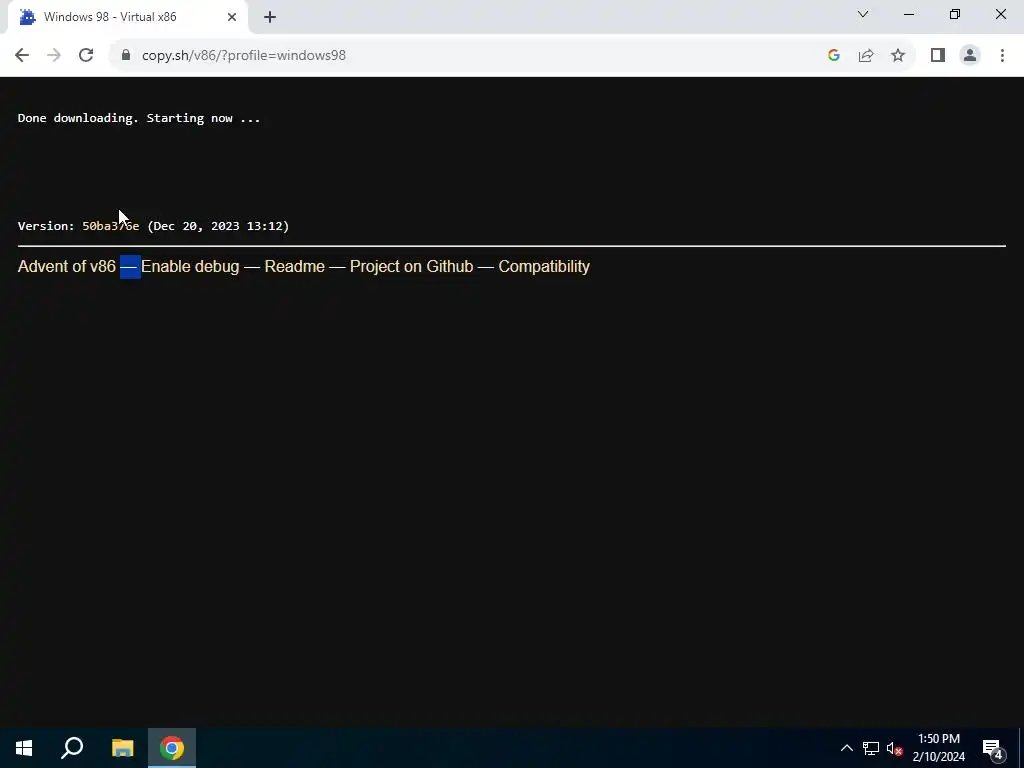Close the Windows 98 - Virtual x86 tab
The height and width of the screenshot is (768, 1024).
coord(232,17)
